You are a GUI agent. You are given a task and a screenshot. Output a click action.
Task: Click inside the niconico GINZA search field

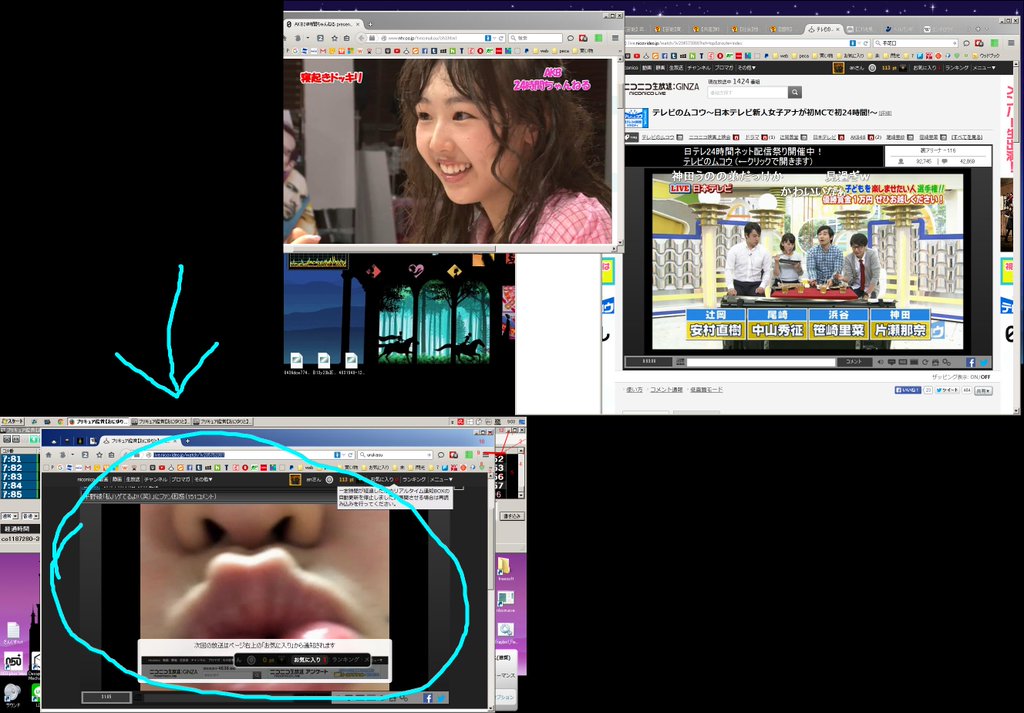(x=750, y=92)
